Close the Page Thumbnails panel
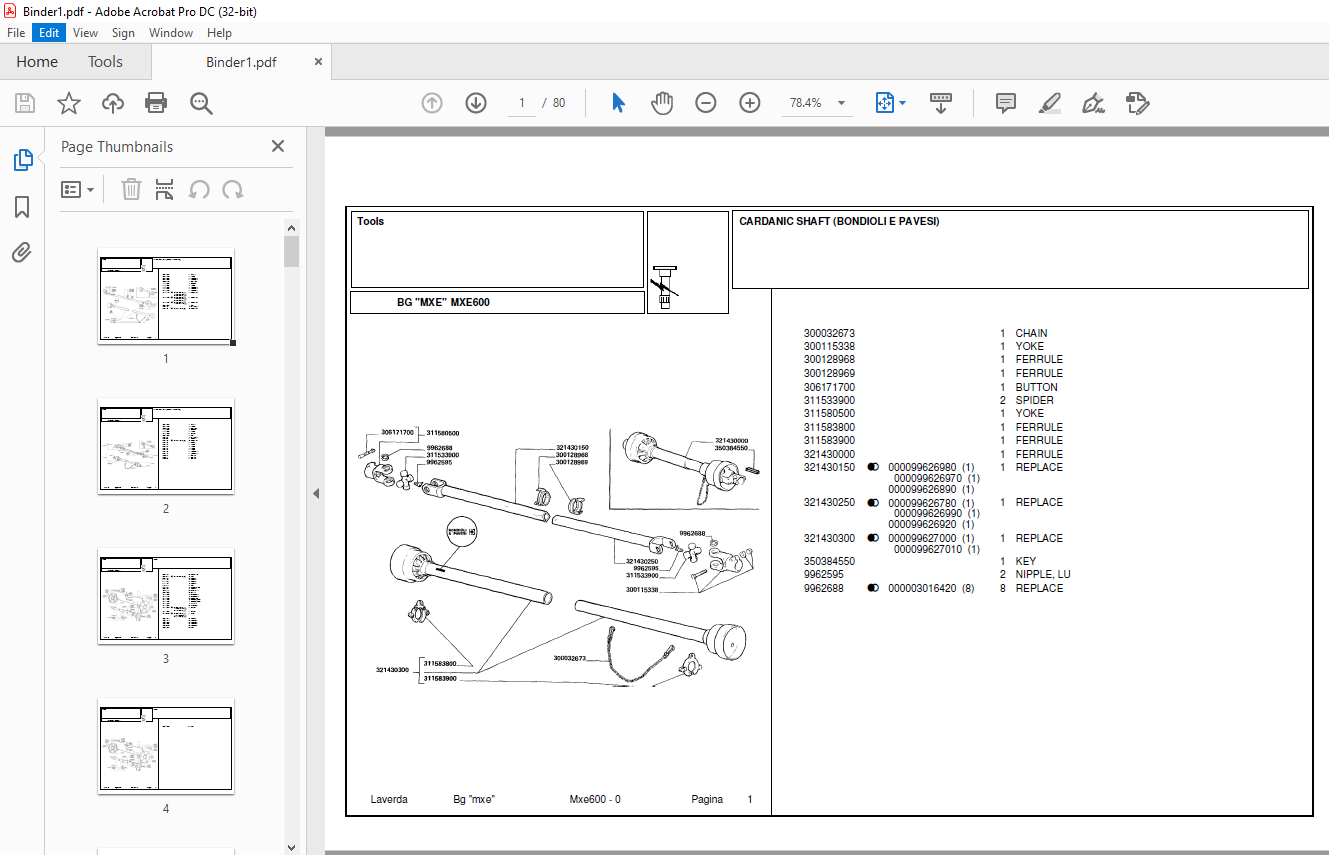1329x855 pixels. pos(278,146)
